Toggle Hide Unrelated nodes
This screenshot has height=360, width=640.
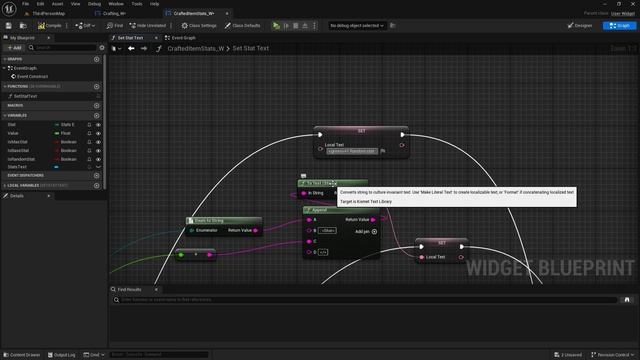[x=148, y=26]
